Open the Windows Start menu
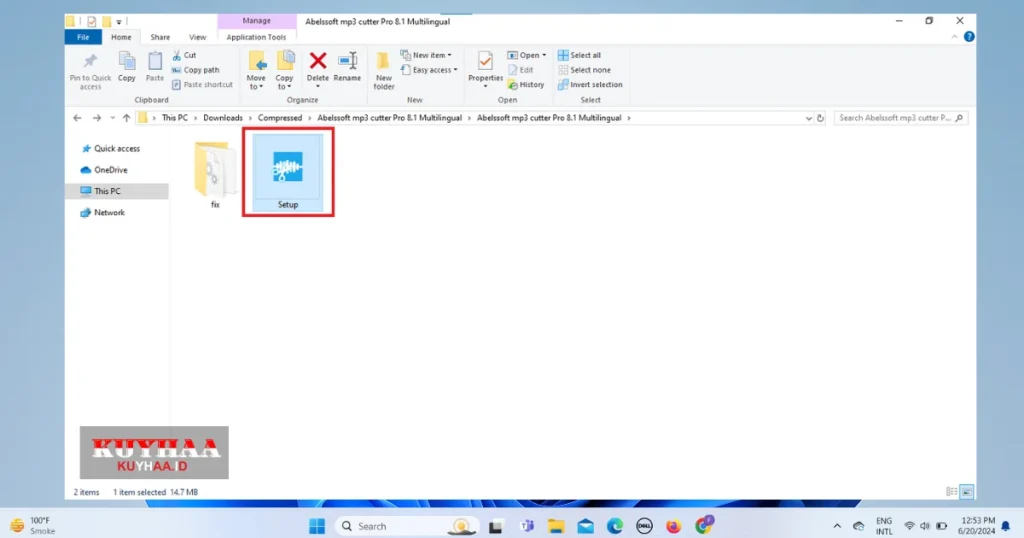 317,526
